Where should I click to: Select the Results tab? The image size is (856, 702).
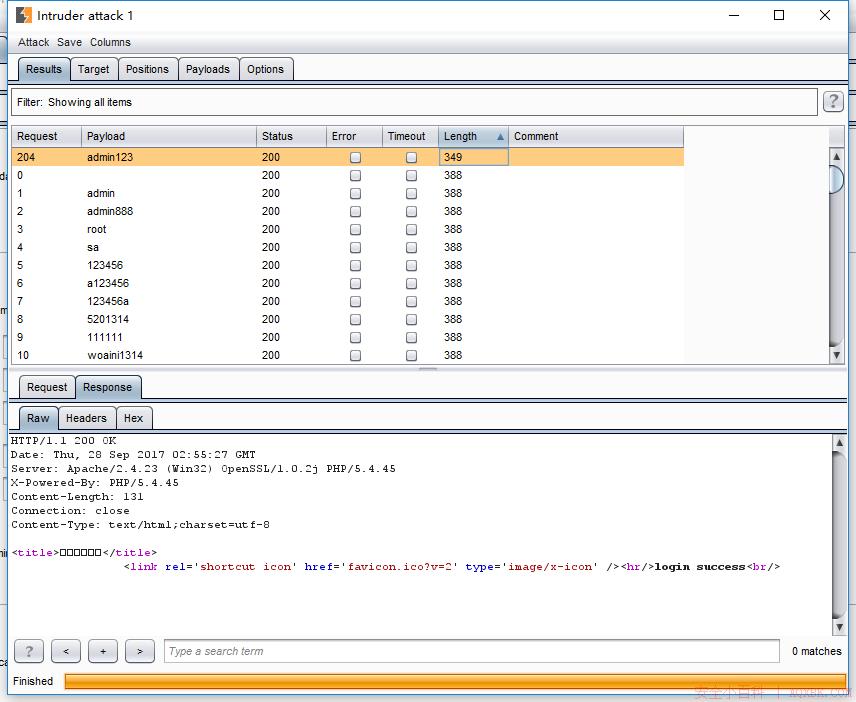[44, 69]
